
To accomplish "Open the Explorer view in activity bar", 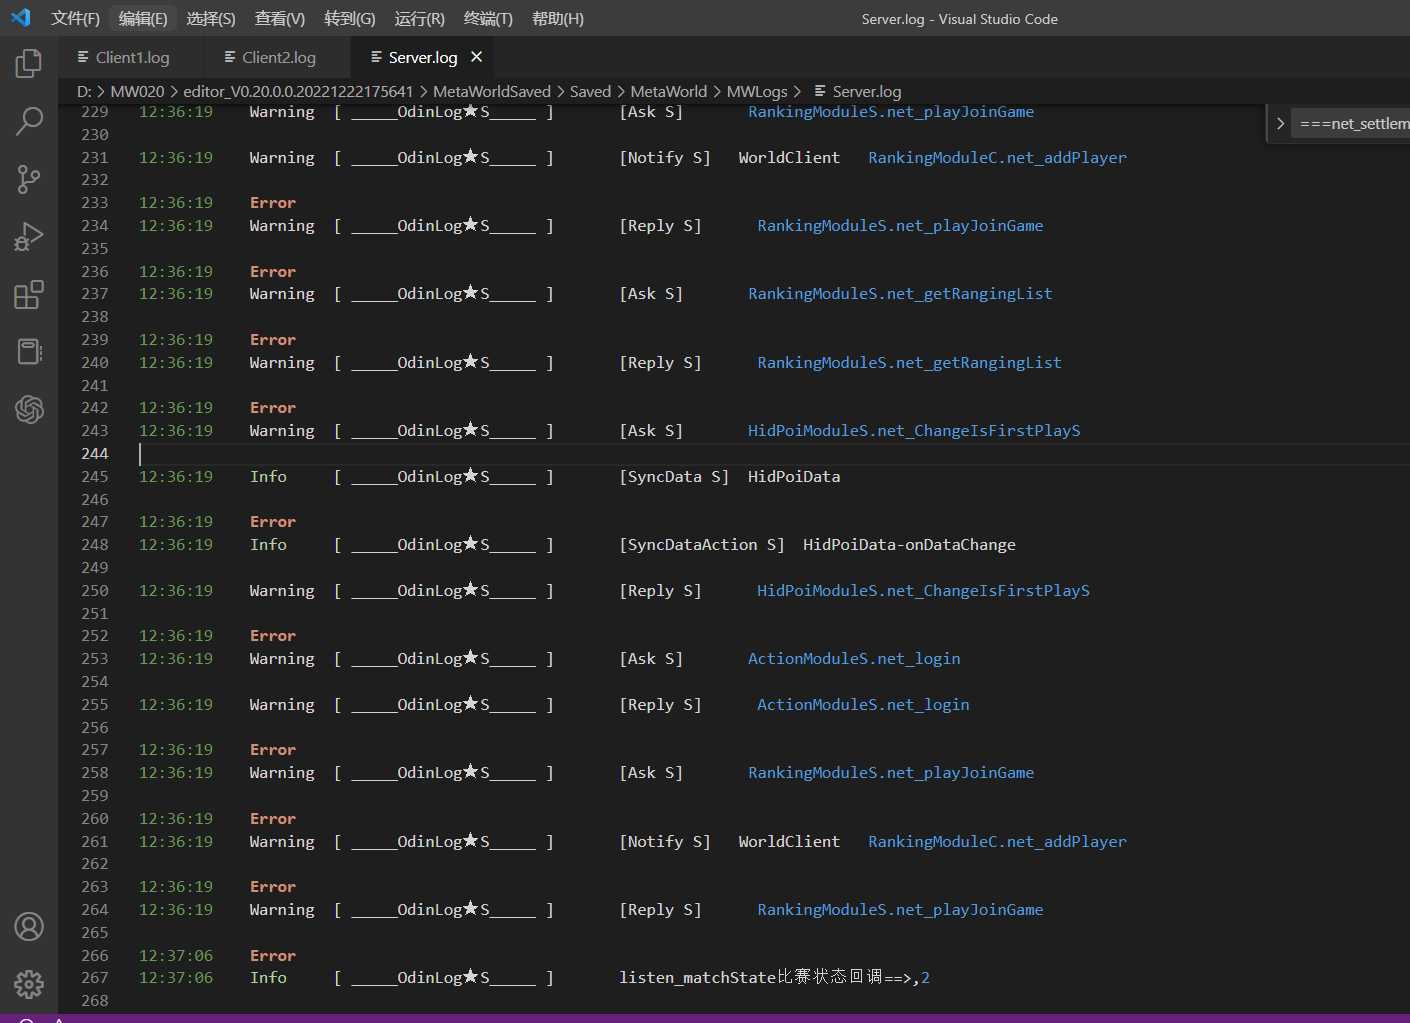I will point(29,64).
